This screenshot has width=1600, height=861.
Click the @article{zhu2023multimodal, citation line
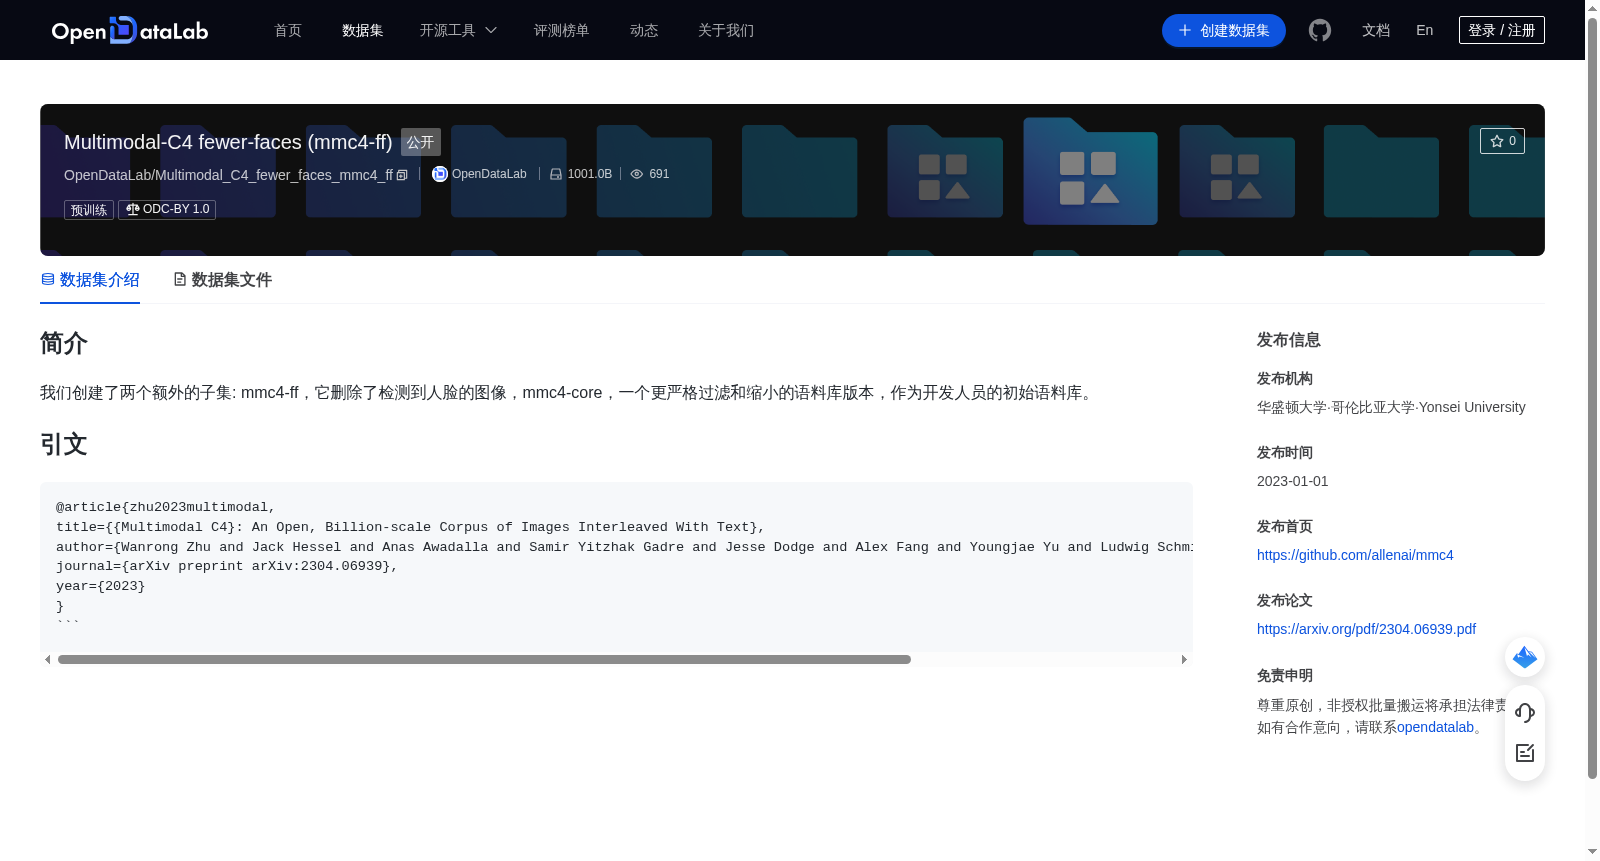point(166,507)
